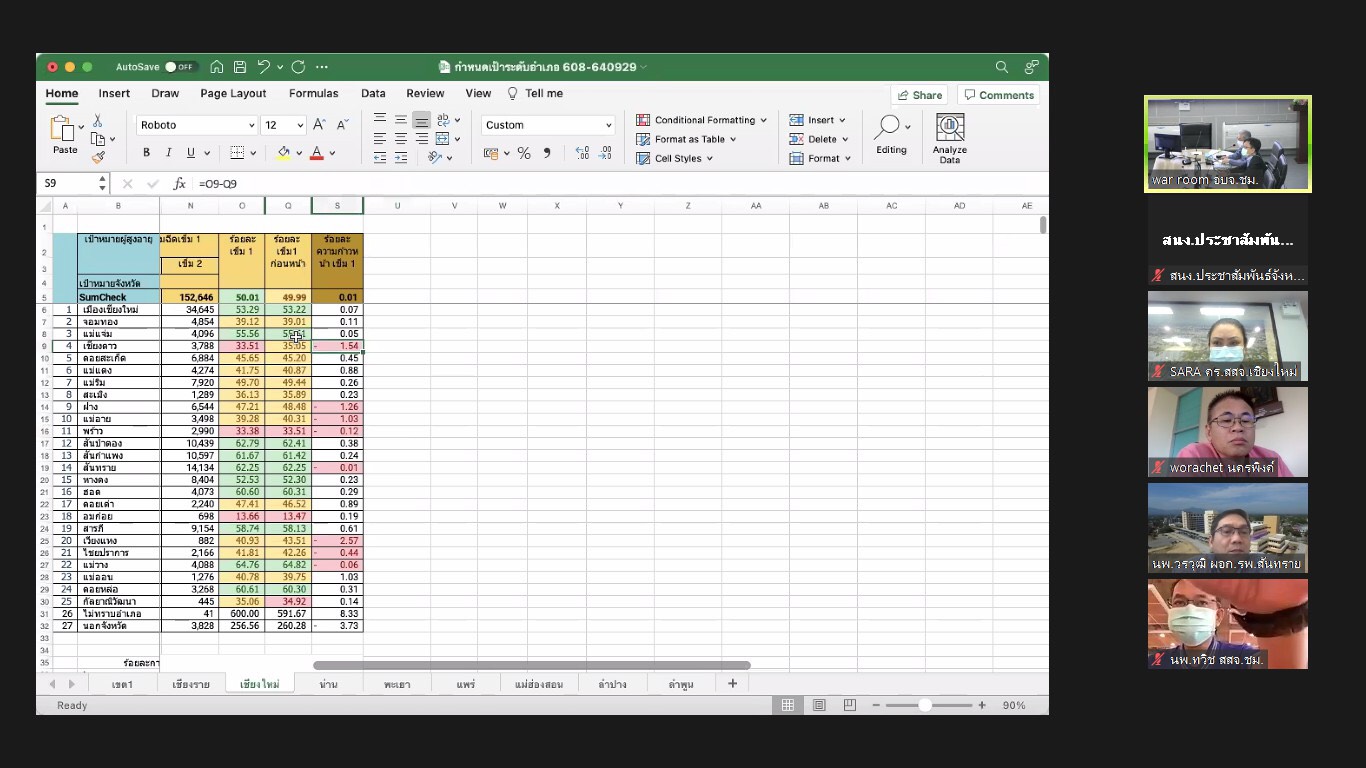The width and height of the screenshot is (1366, 768).
Task: Decrease decimal places
Action: click(x=605, y=153)
